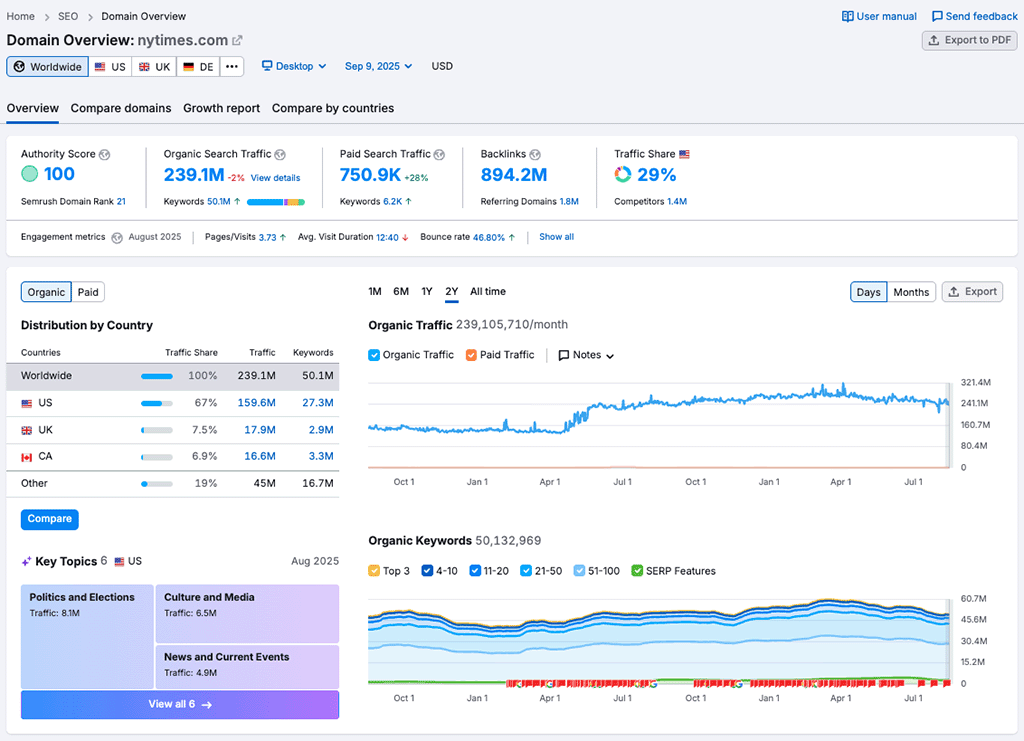The height and width of the screenshot is (741, 1024).
Task: Click the Canada flag in country table
Action: pos(27,457)
